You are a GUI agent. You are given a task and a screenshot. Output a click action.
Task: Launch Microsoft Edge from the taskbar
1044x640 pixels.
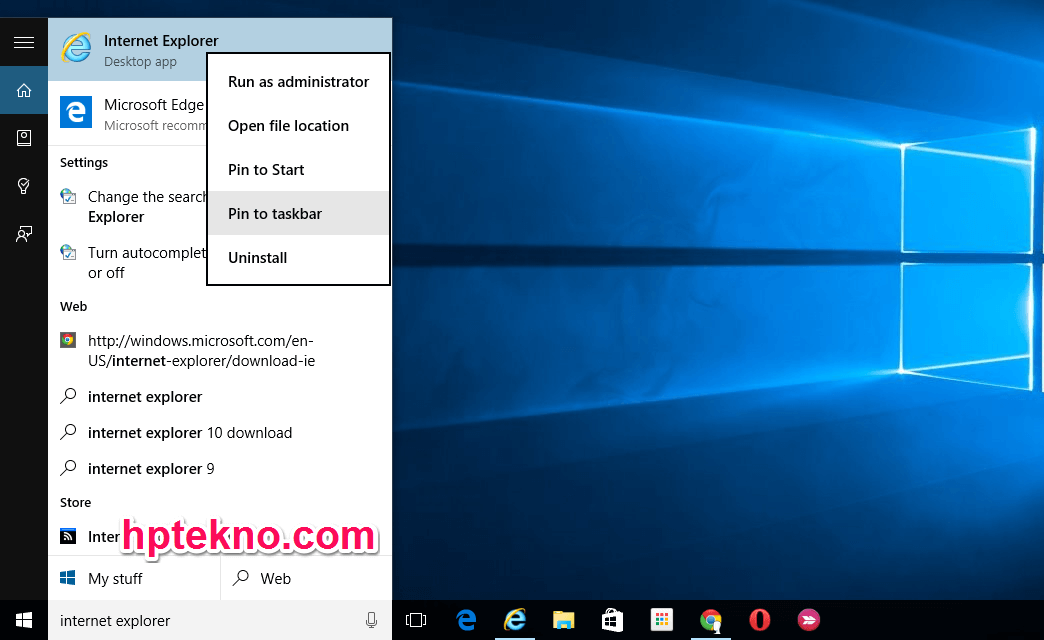[466, 621]
